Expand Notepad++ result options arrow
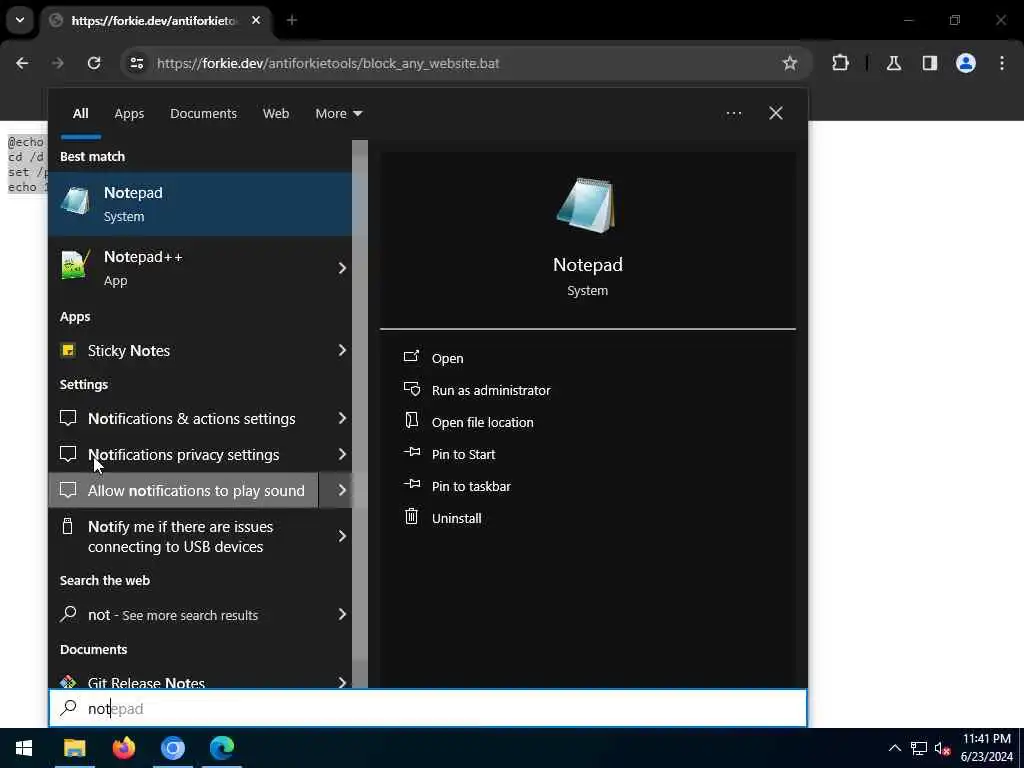Image resolution: width=1024 pixels, height=768 pixels. point(342,268)
